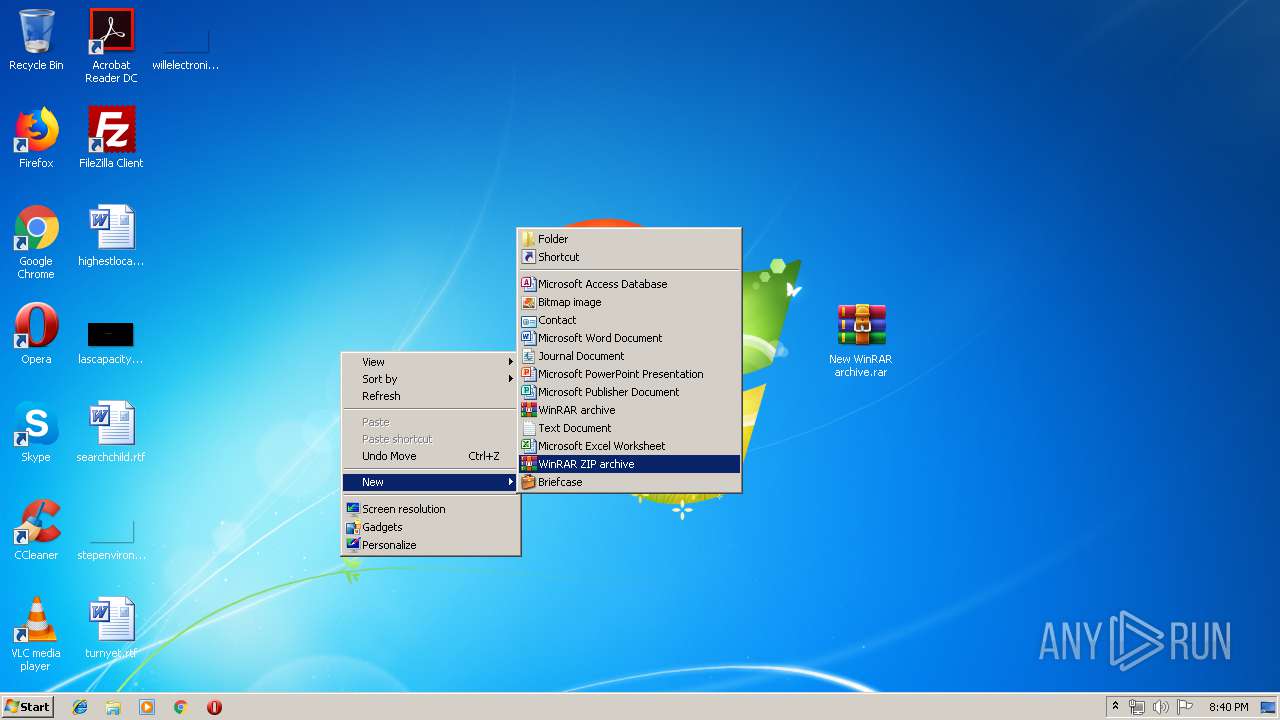Click the Show desktop button
The image size is (1280, 720).
(1270, 707)
